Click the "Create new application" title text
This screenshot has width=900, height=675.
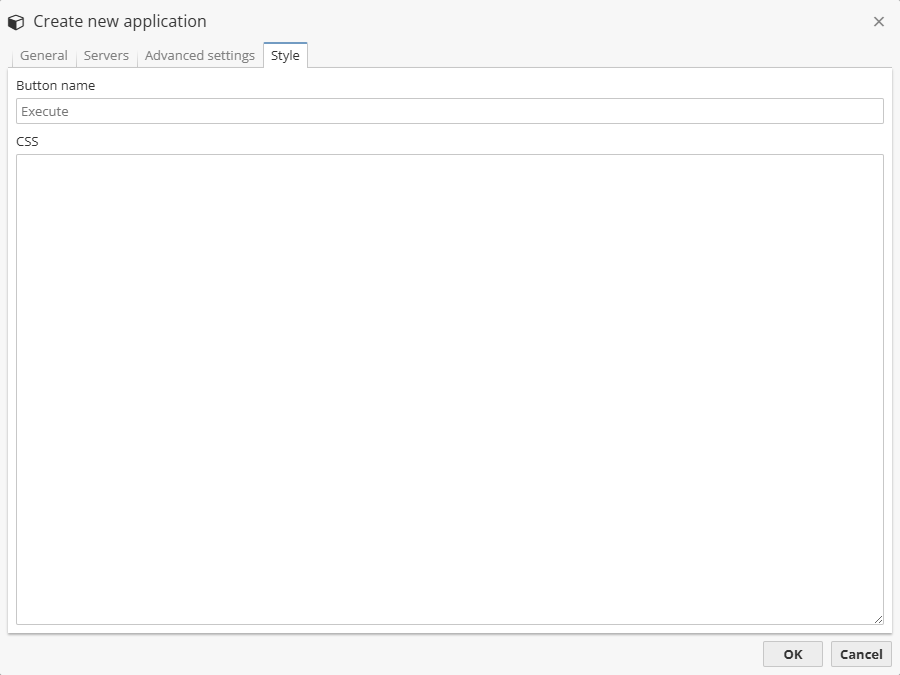[x=120, y=22]
